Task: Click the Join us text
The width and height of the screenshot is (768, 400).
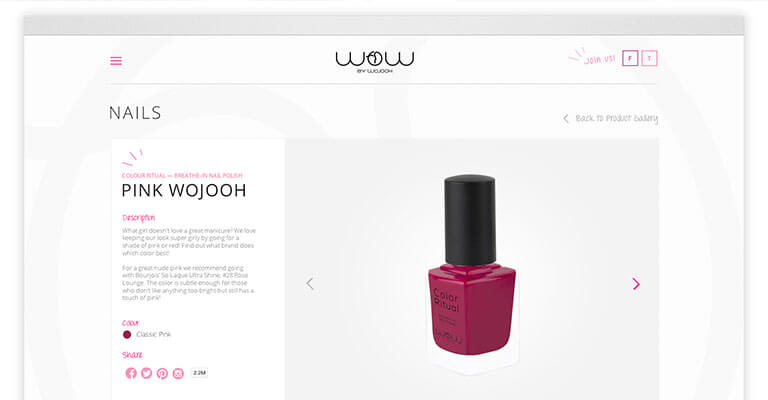Action: [x=600, y=59]
